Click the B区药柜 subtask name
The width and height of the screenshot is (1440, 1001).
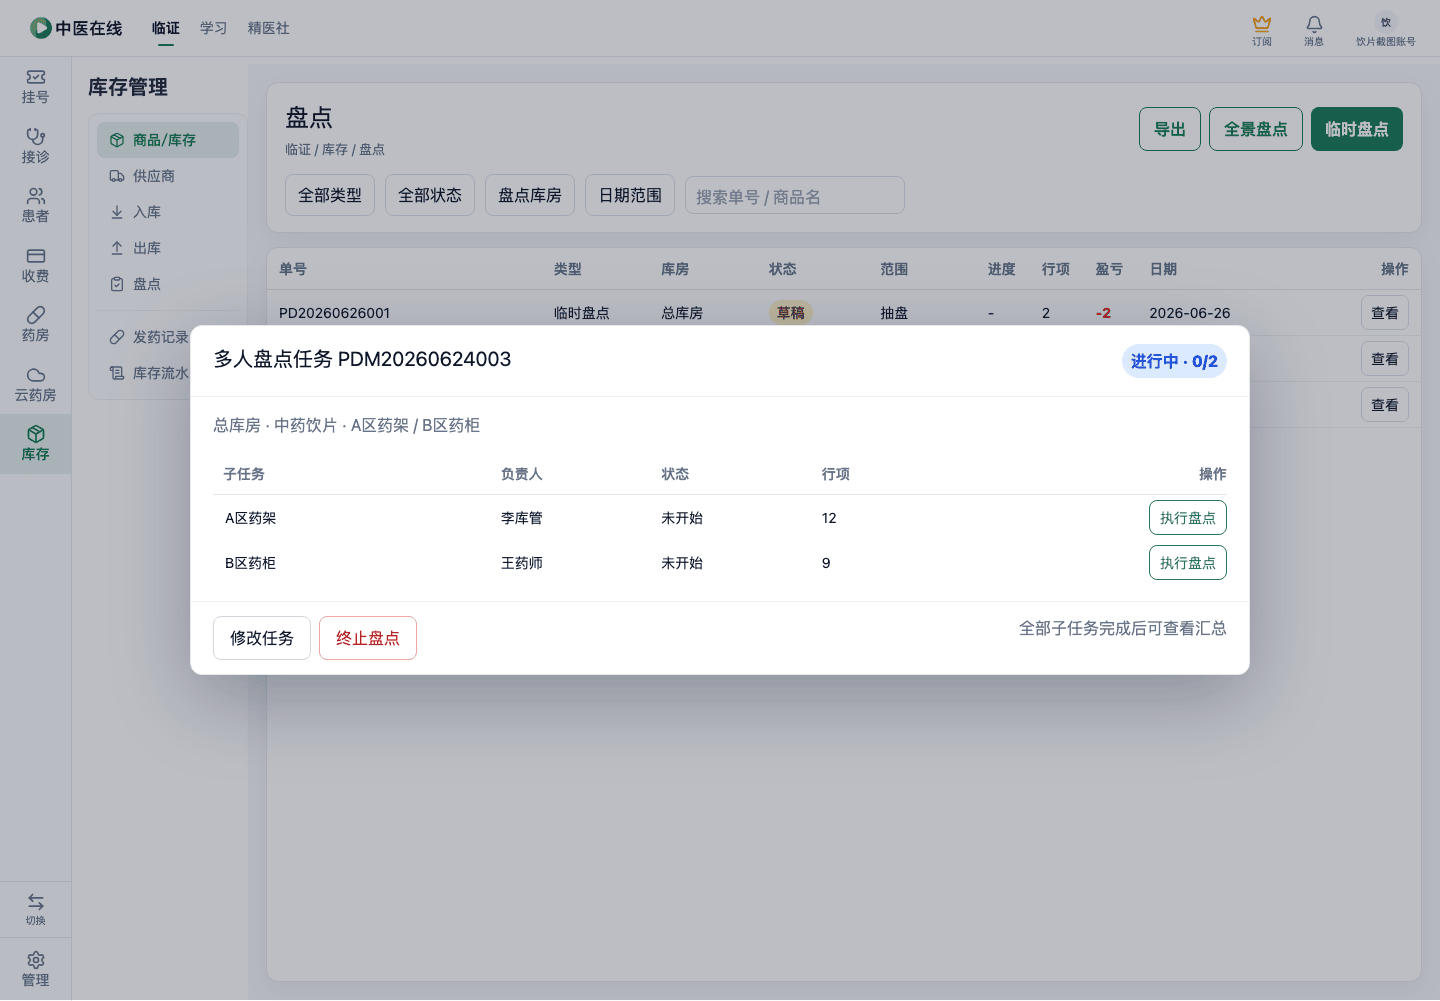click(250, 563)
